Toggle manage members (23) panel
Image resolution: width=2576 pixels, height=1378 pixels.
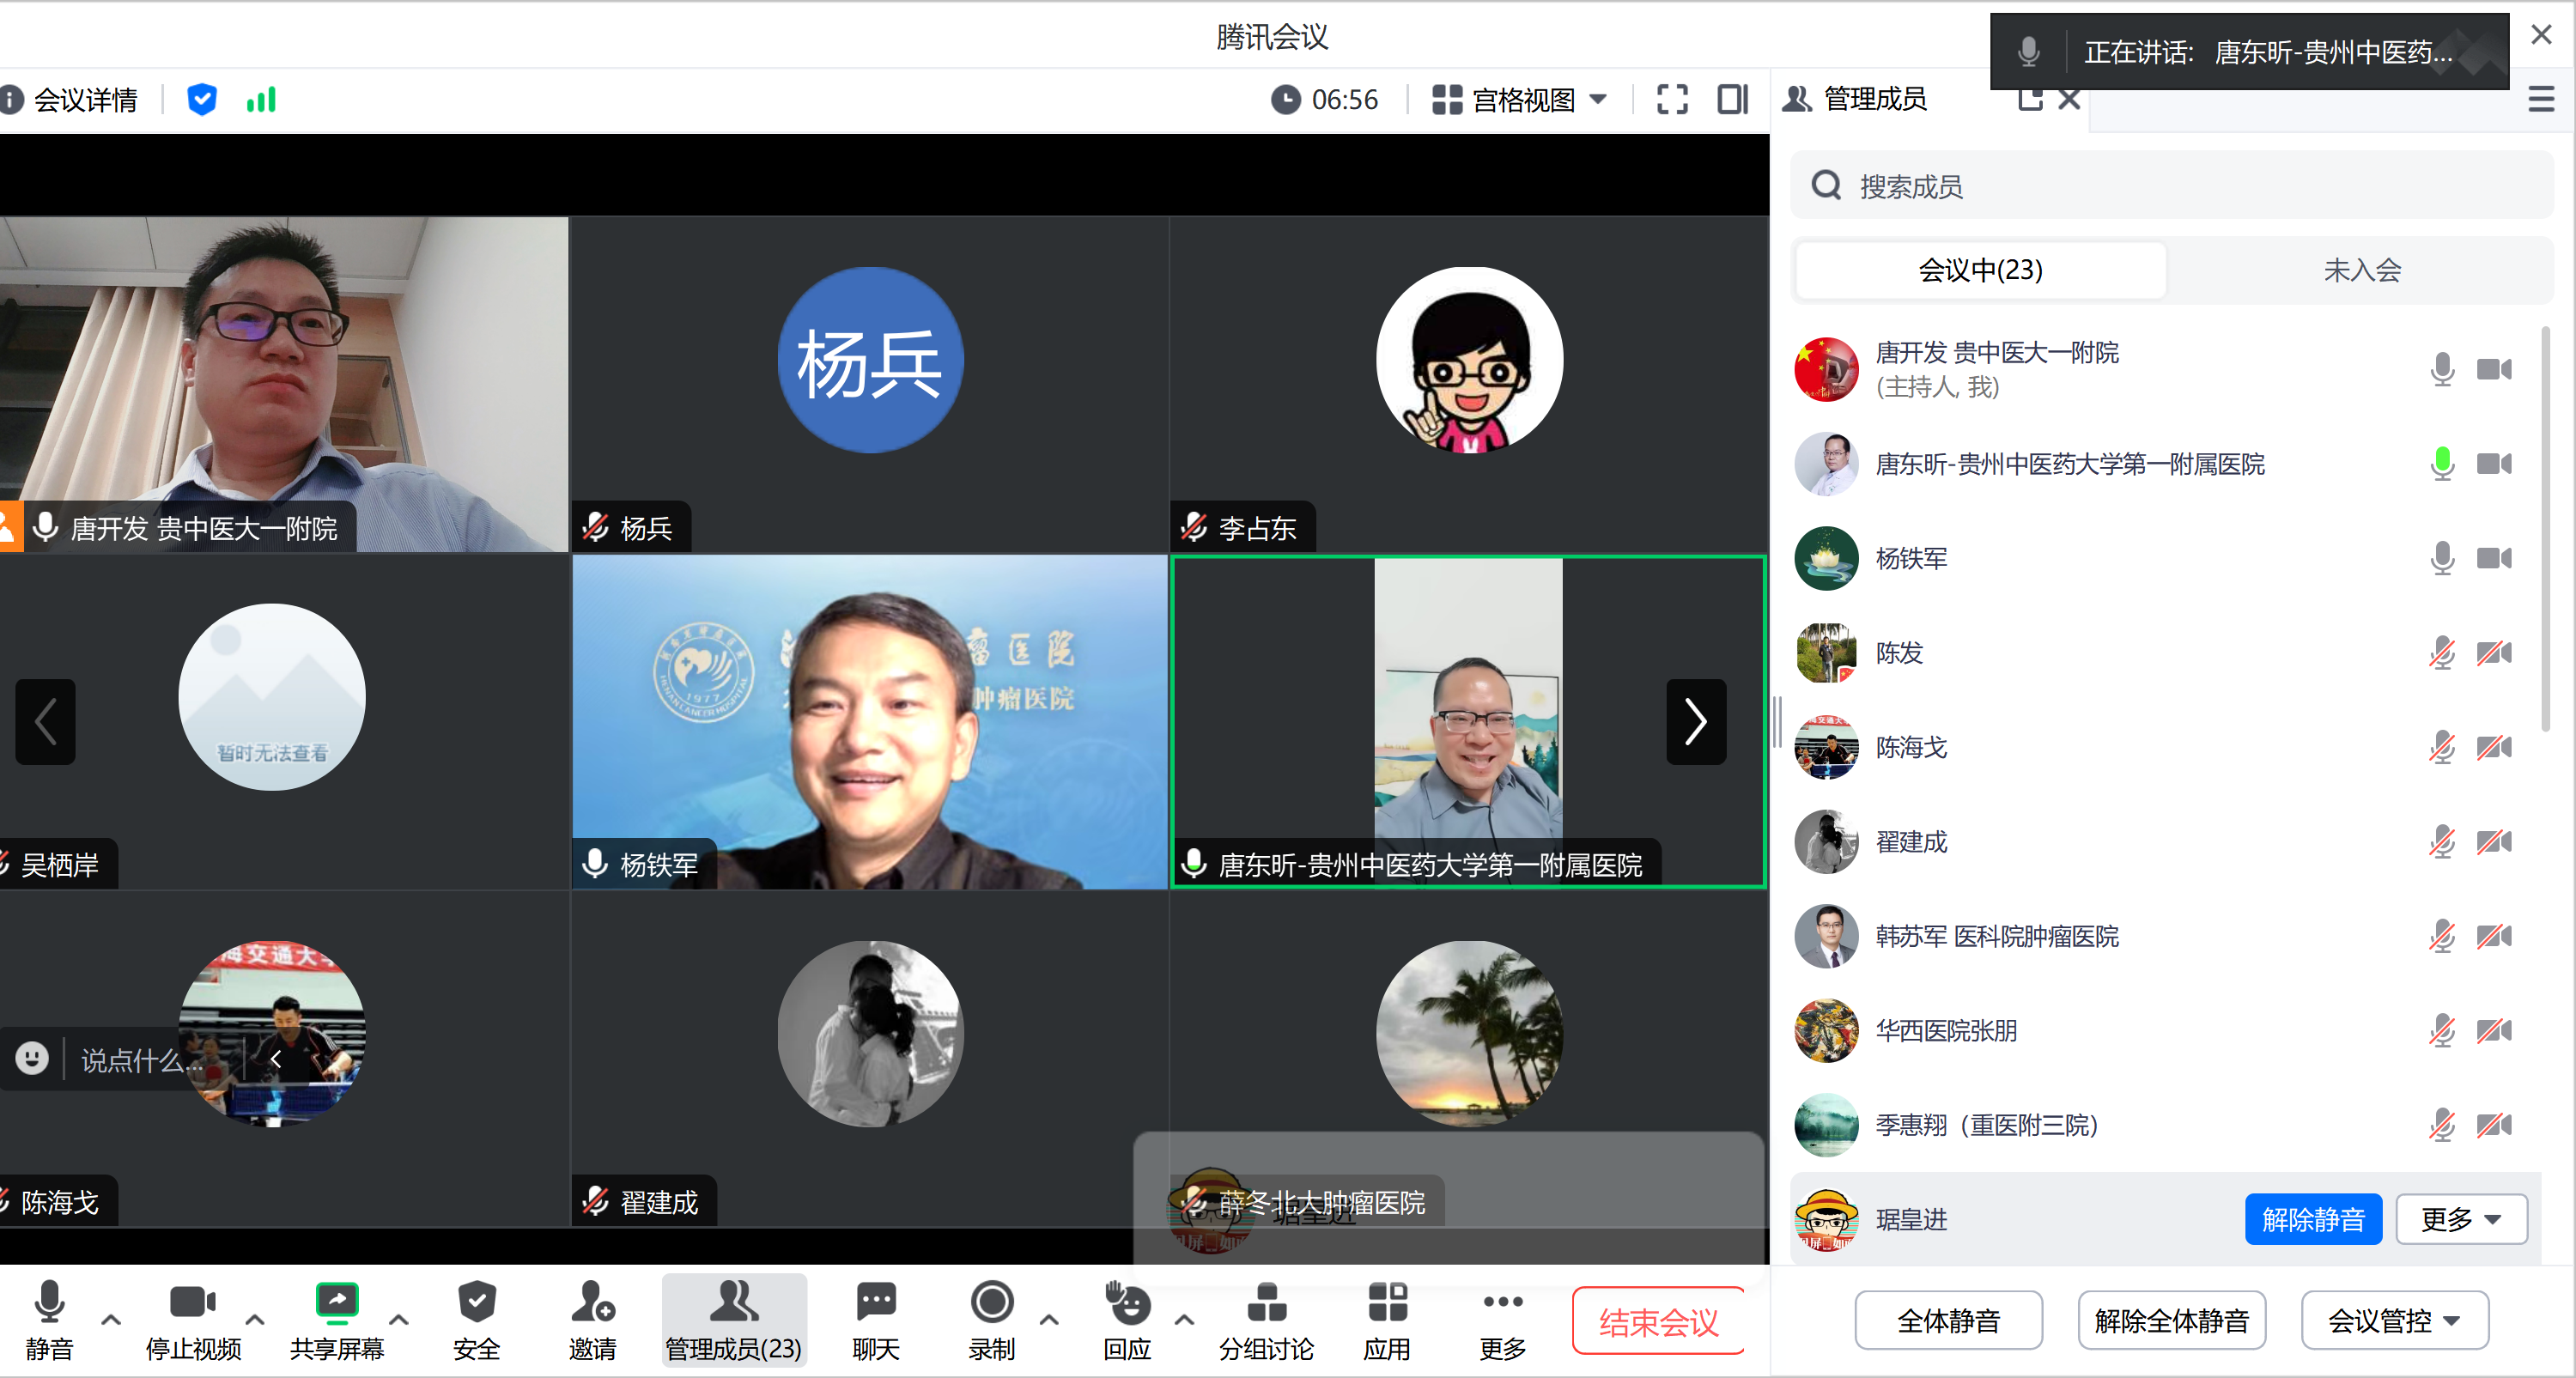[x=734, y=1320]
